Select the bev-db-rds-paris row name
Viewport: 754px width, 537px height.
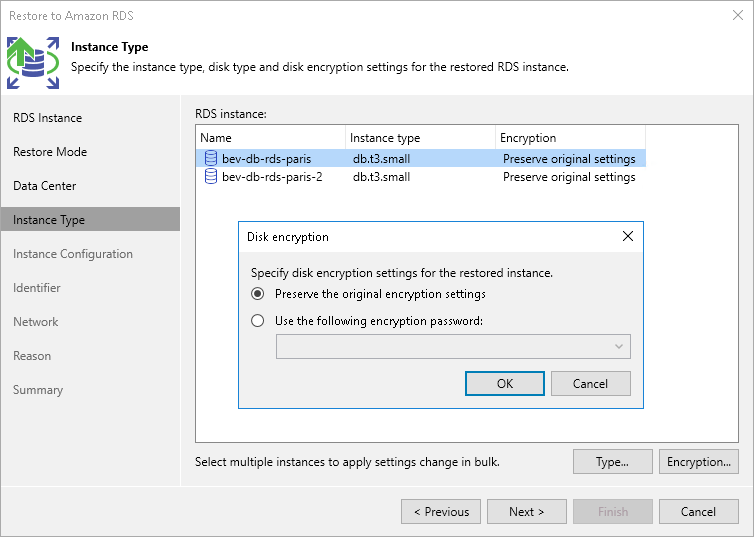click(266, 159)
